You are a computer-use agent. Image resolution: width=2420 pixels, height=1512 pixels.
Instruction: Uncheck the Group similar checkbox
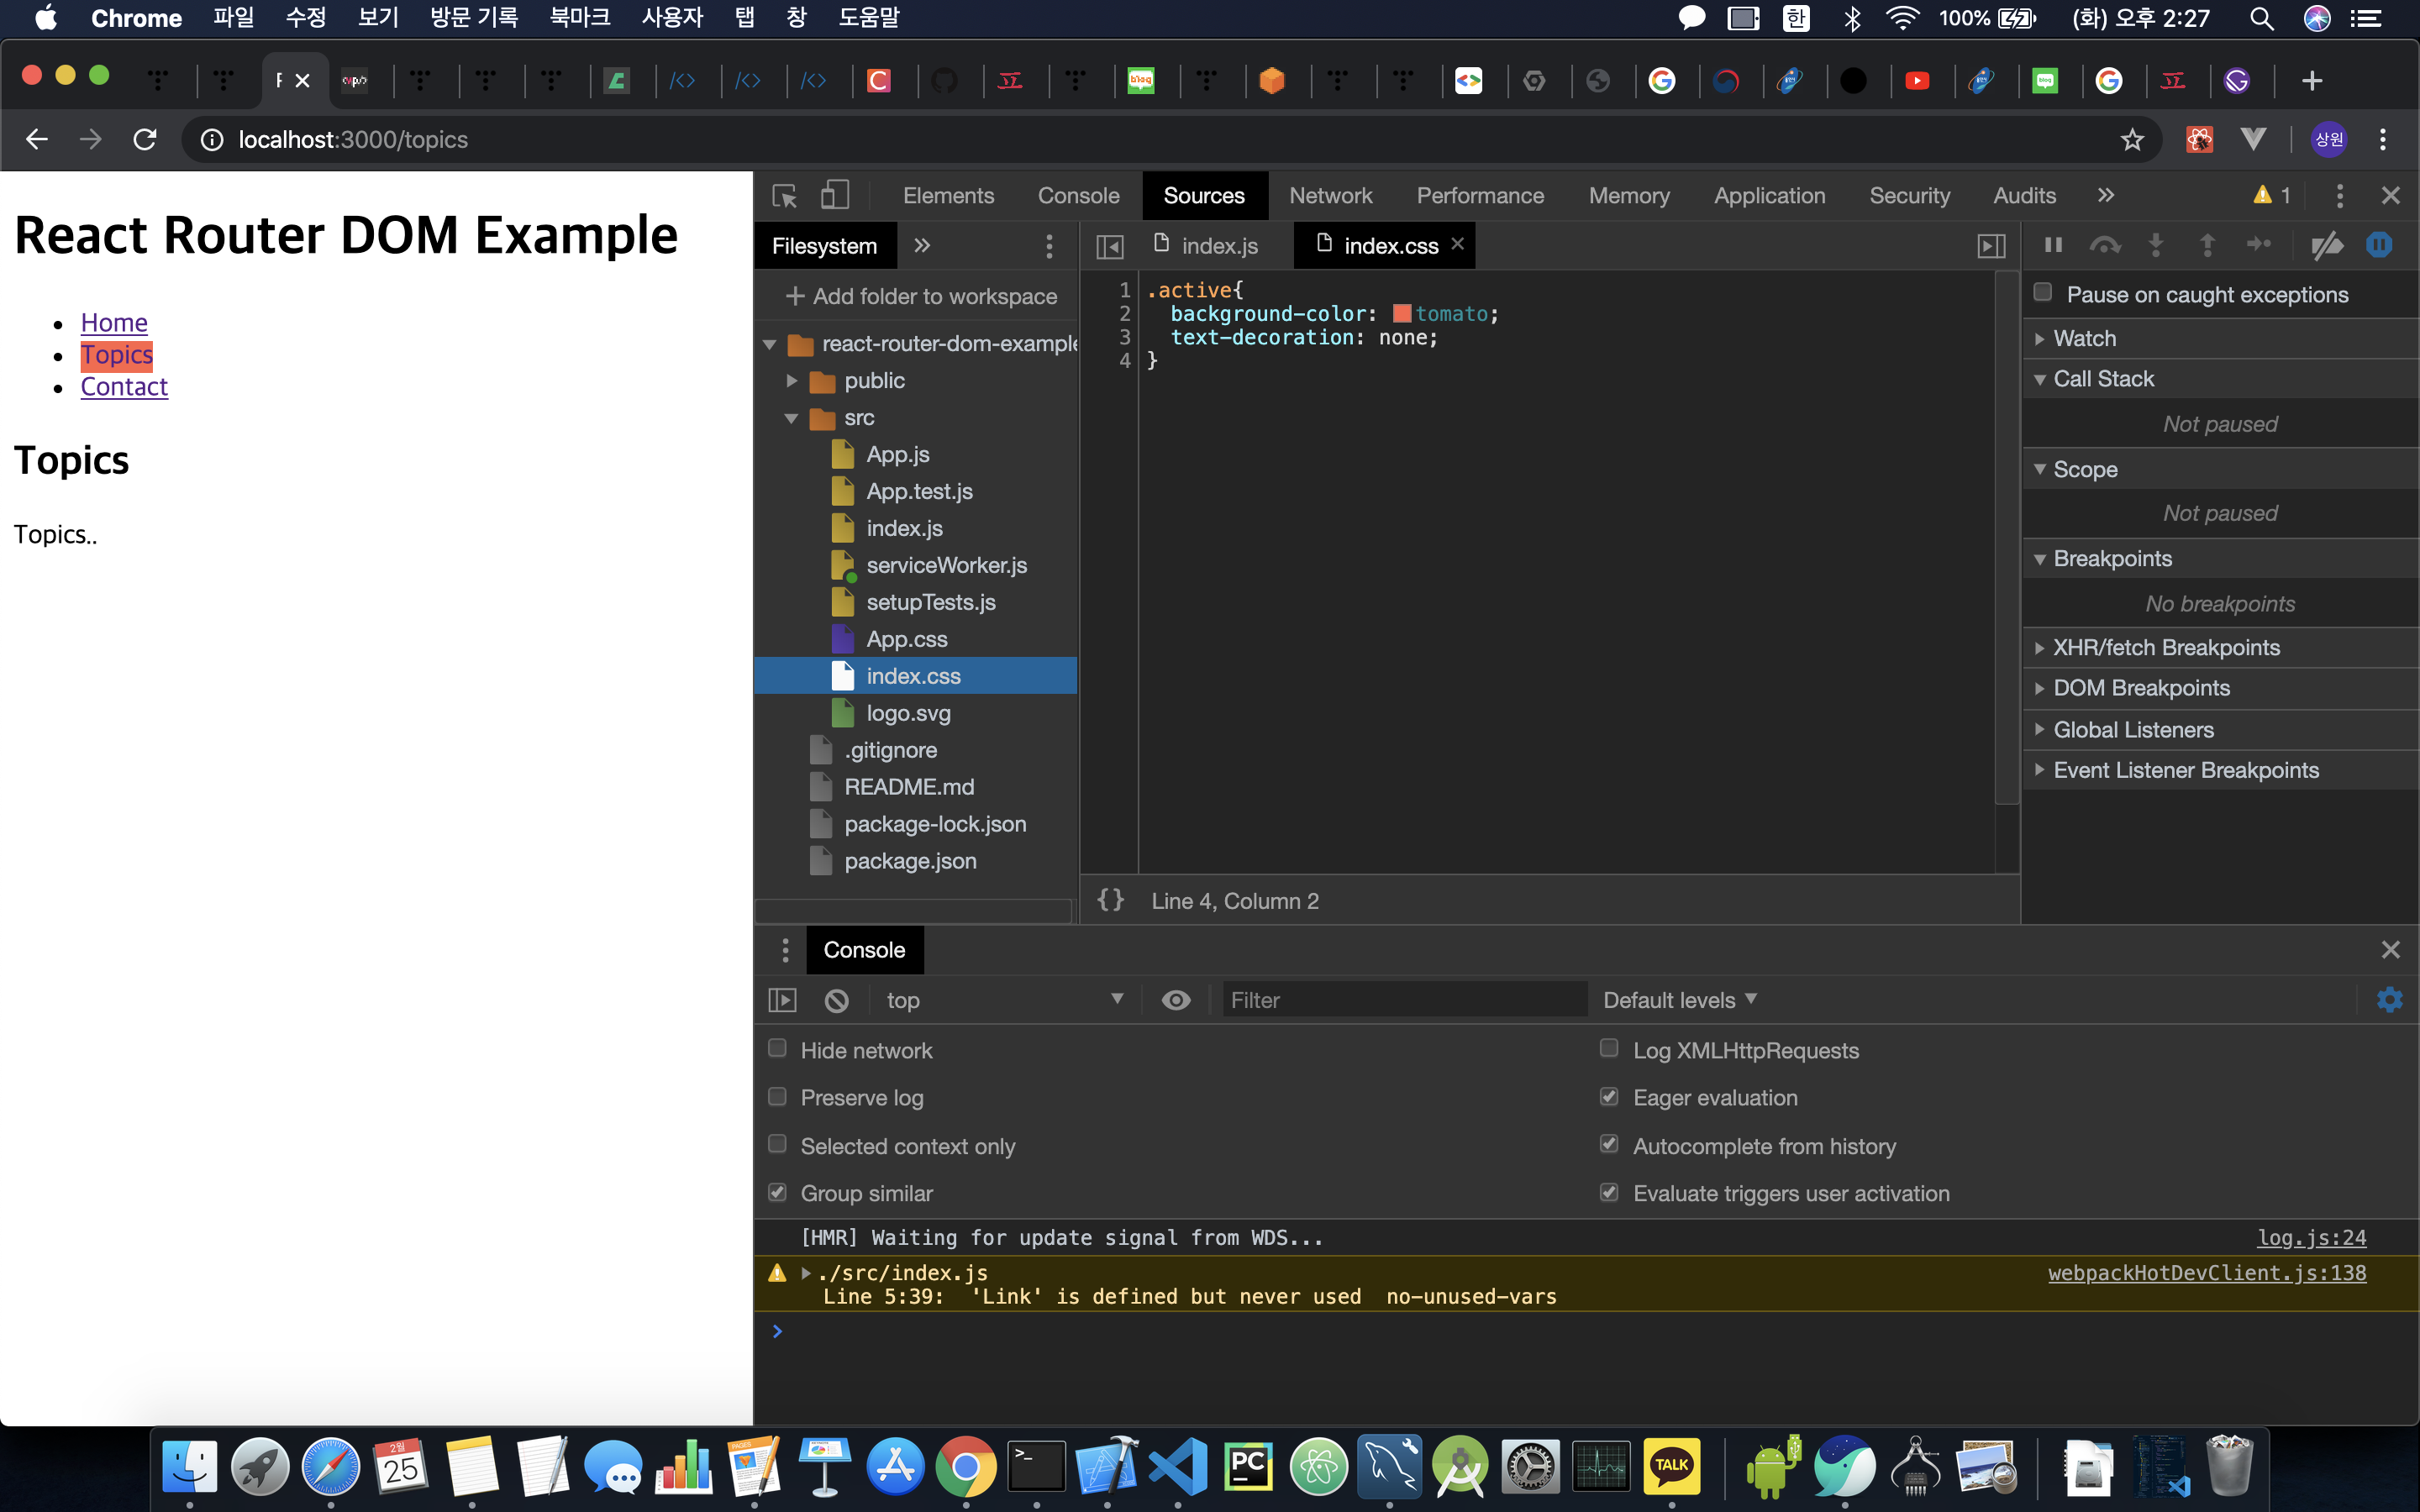777,1192
